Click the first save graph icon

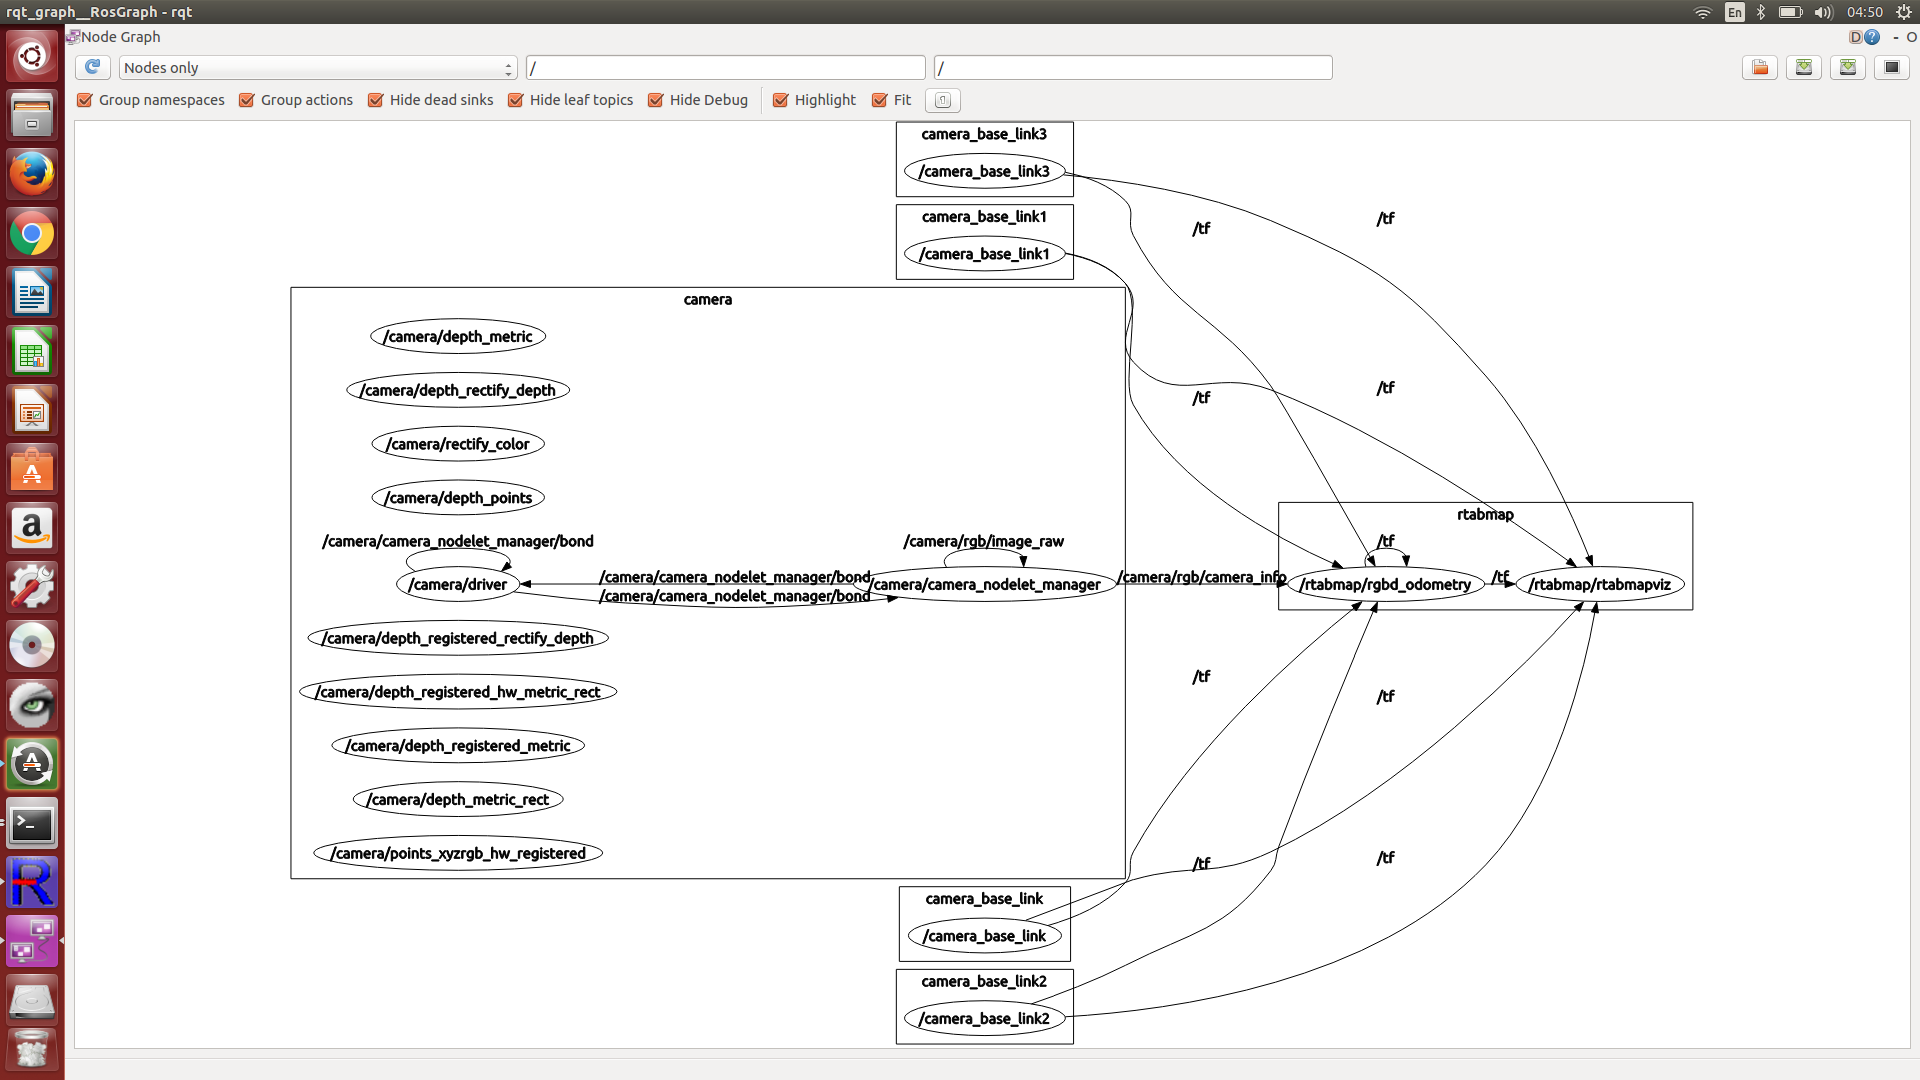(x=1804, y=67)
